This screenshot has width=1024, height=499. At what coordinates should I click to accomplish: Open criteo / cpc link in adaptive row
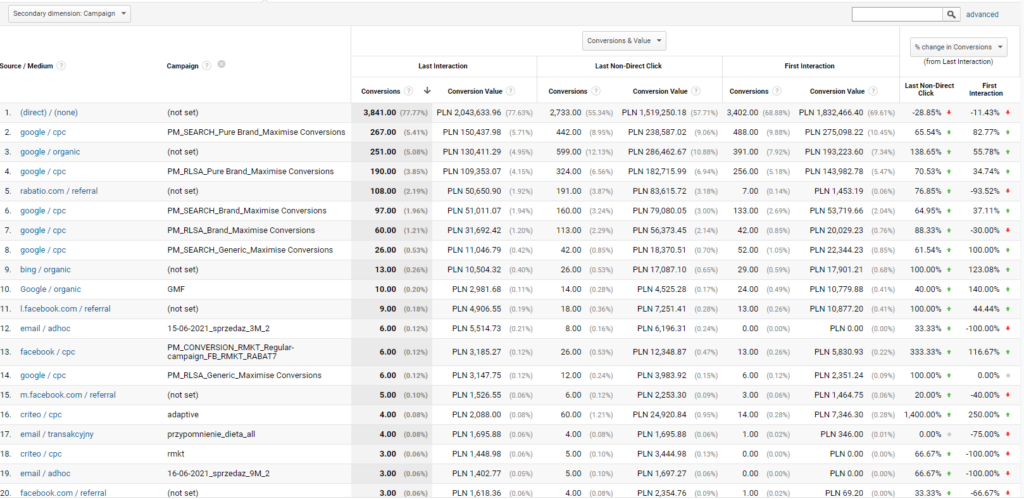click(40, 414)
